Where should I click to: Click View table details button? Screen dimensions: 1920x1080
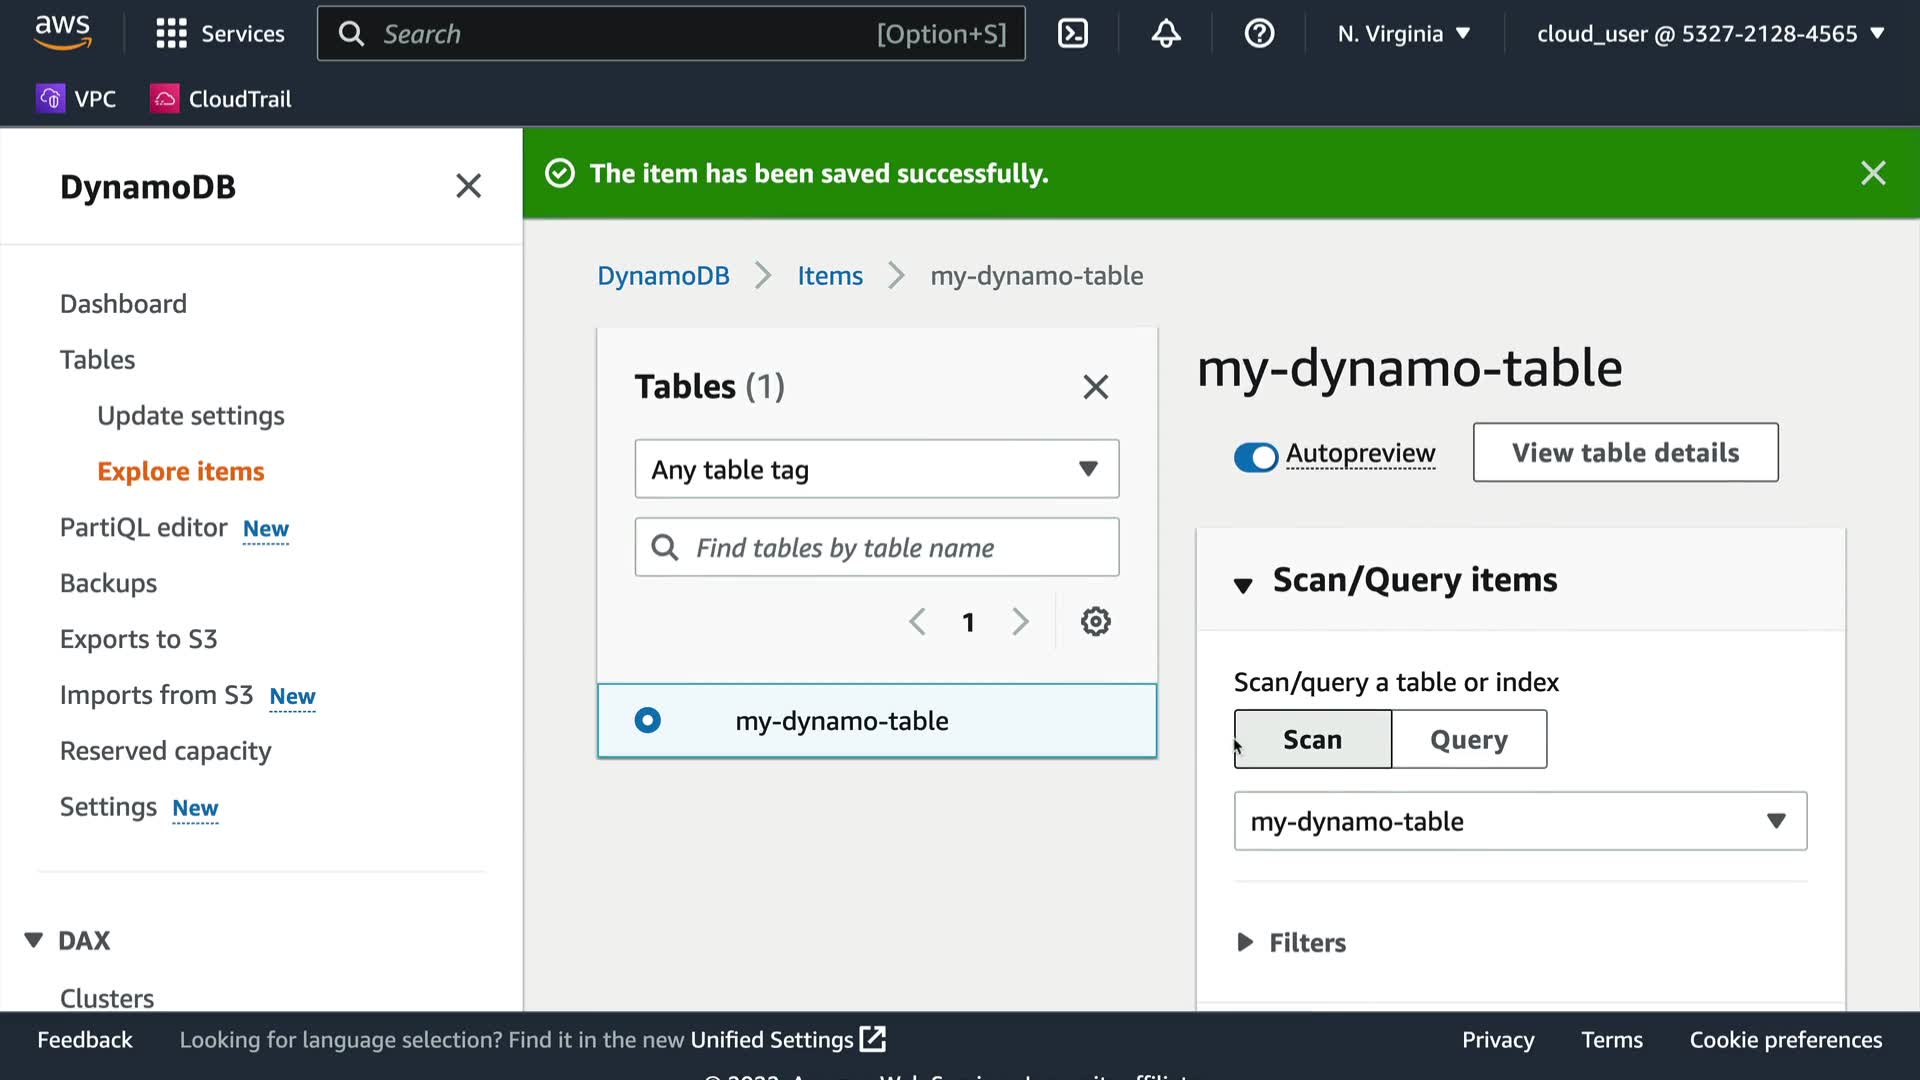click(x=1624, y=453)
